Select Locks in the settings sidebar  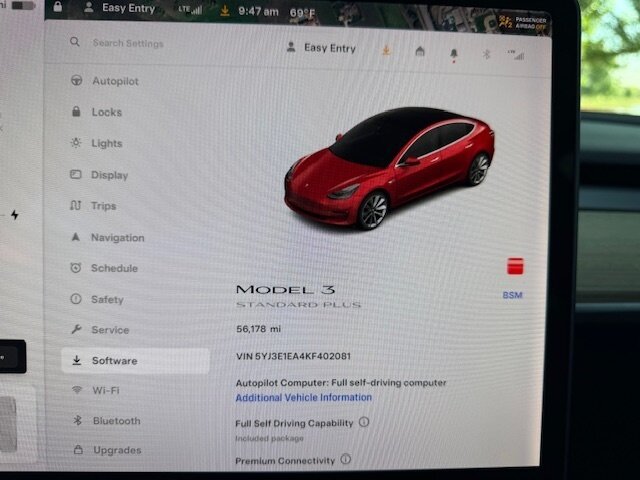coord(106,113)
